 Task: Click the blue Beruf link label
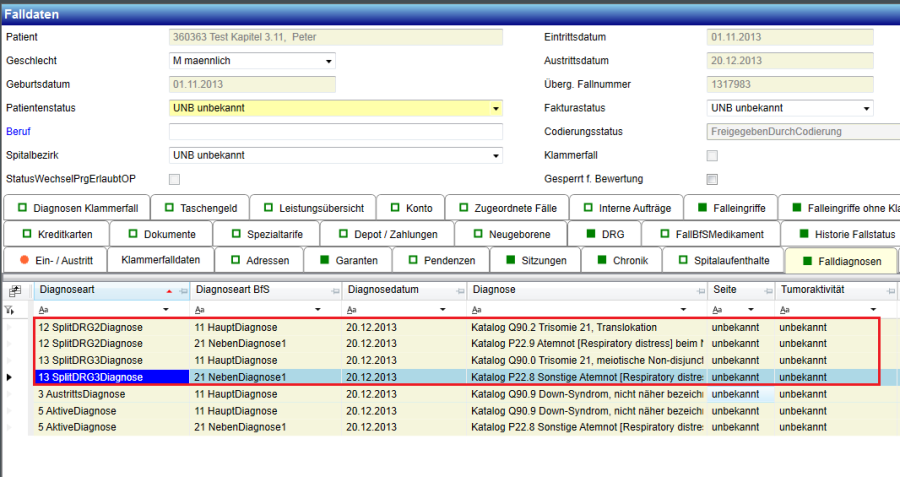[x=18, y=132]
